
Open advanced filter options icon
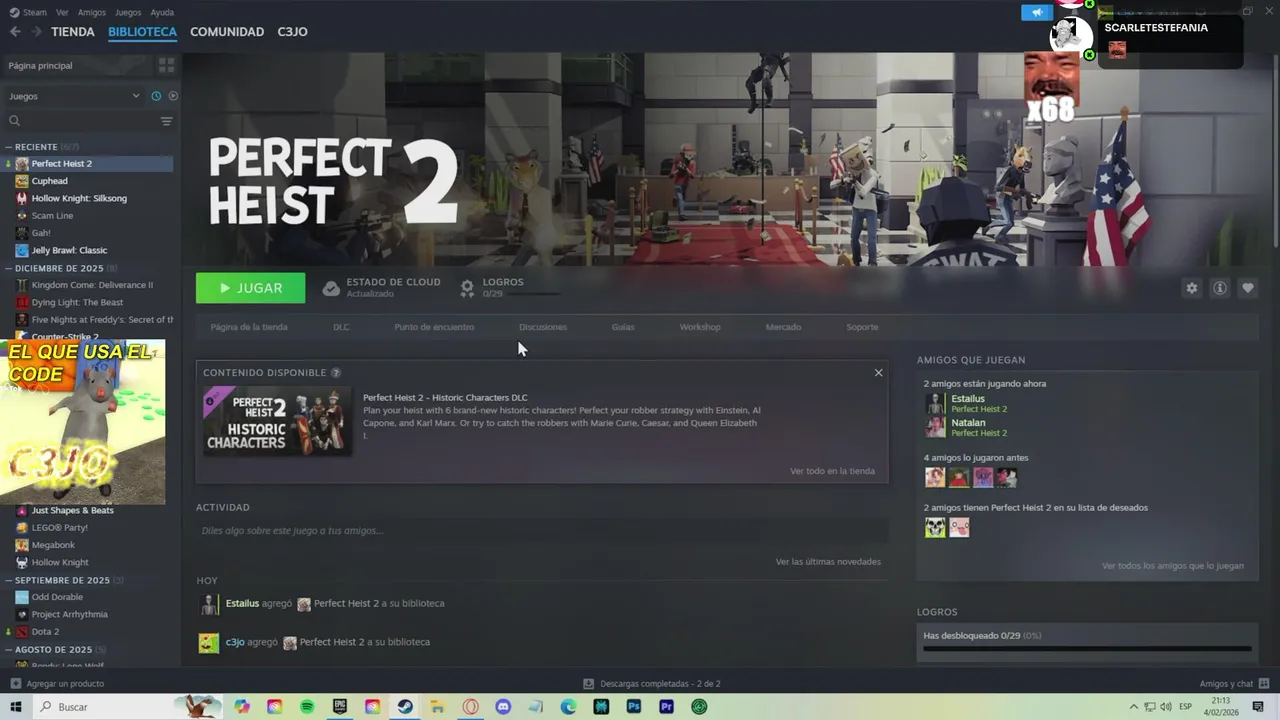[x=166, y=121]
